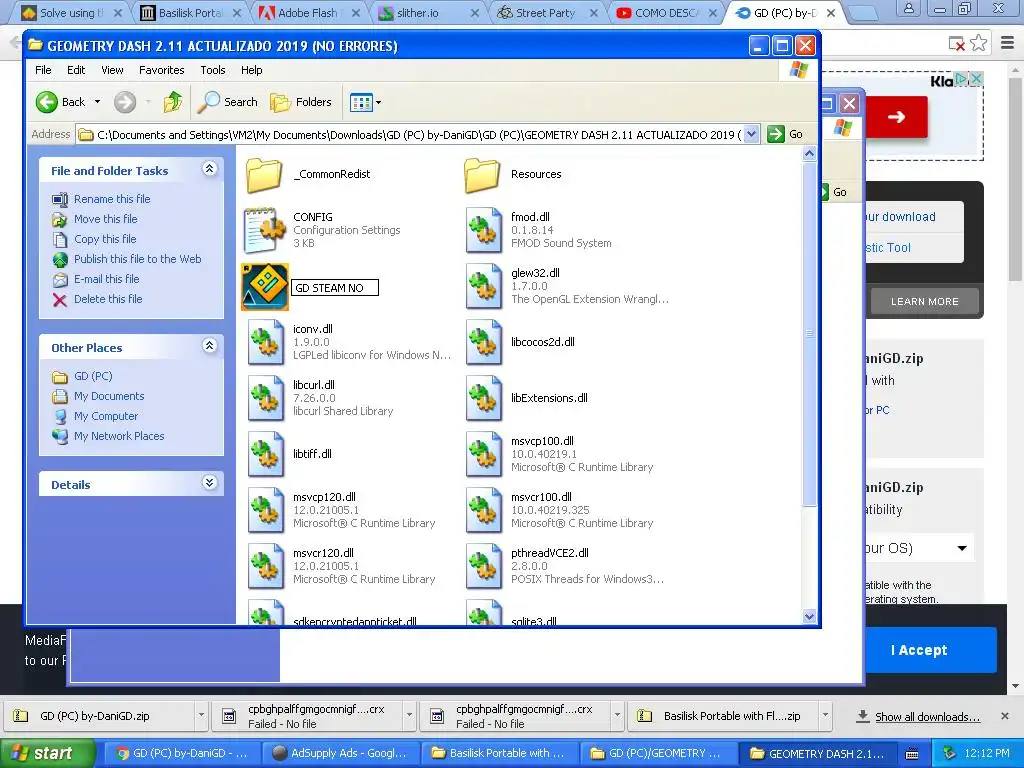Screen dimensions: 1024x768
Task: Click the I Accept button on webpage
Action: coord(919,650)
